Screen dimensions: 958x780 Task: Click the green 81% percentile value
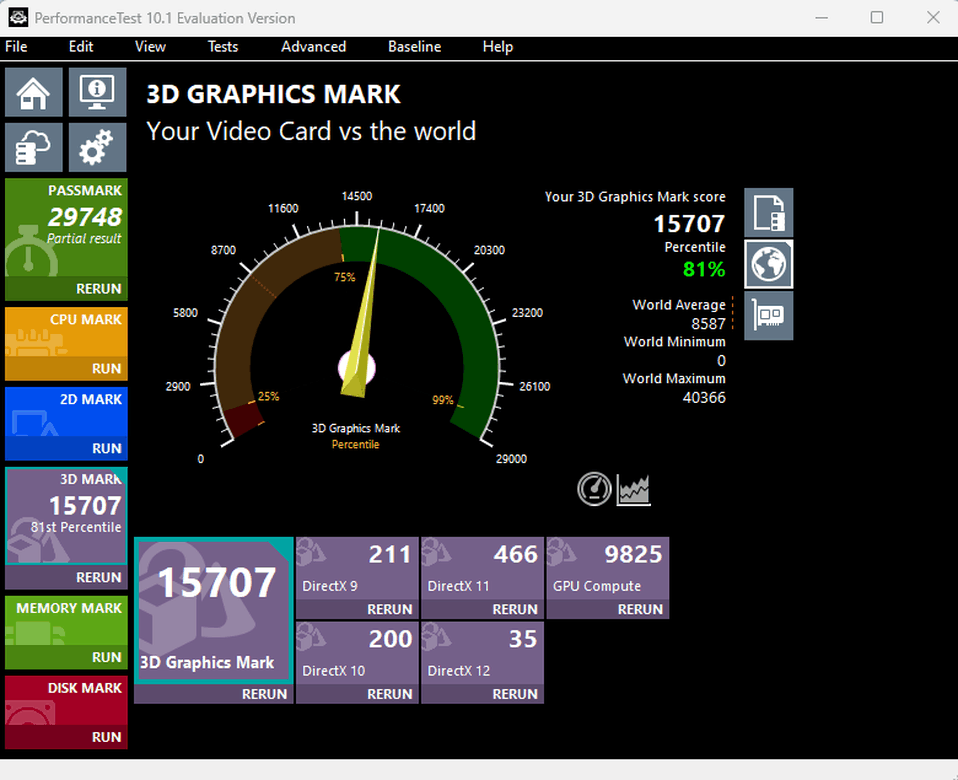704,269
